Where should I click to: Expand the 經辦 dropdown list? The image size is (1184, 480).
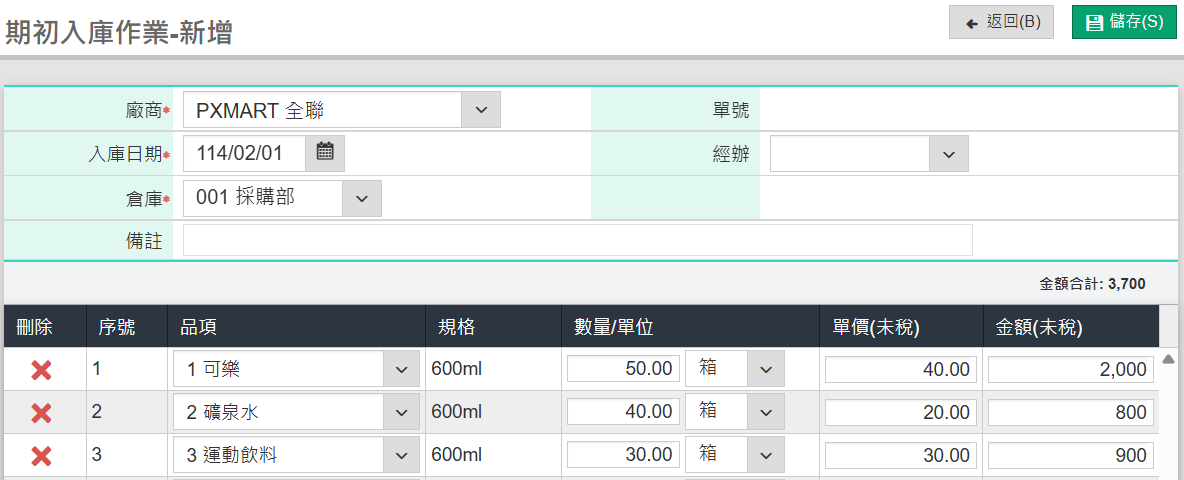click(948, 154)
